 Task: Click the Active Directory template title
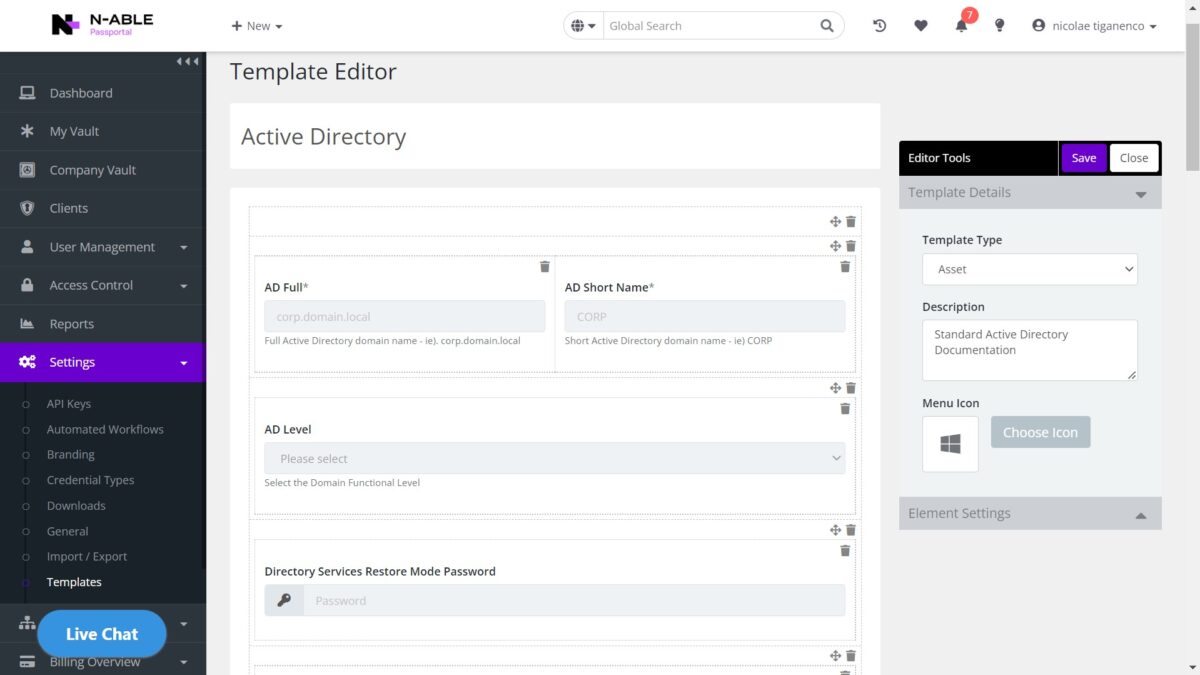click(324, 137)
